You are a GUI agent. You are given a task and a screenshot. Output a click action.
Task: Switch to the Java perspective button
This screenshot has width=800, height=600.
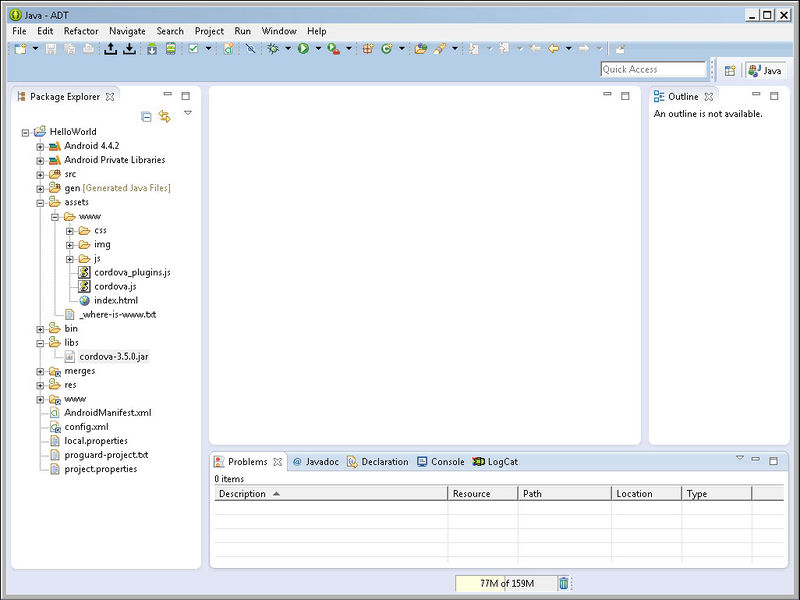(765, 70)
